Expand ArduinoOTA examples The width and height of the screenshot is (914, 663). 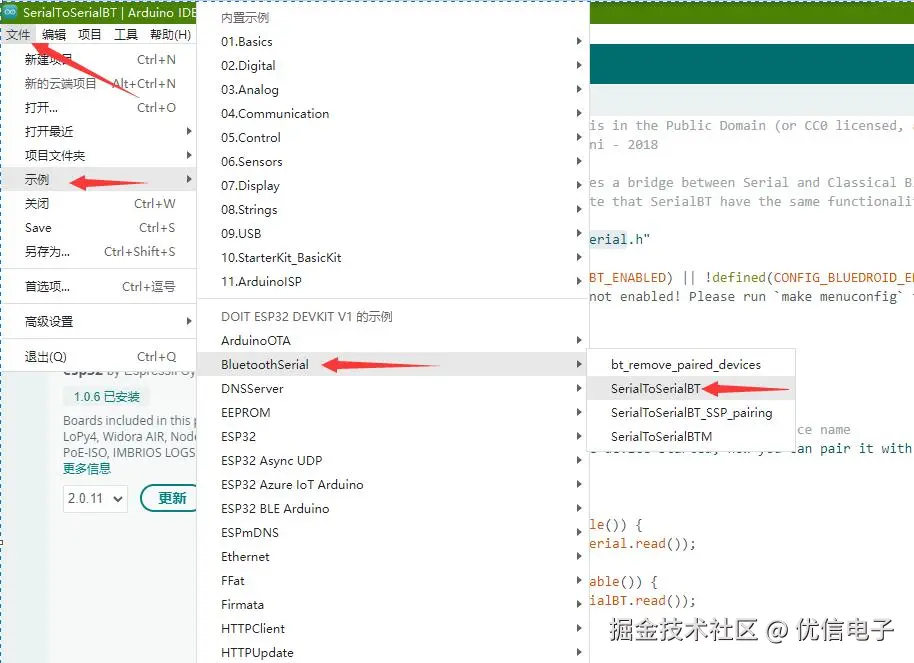click(393, 340)
